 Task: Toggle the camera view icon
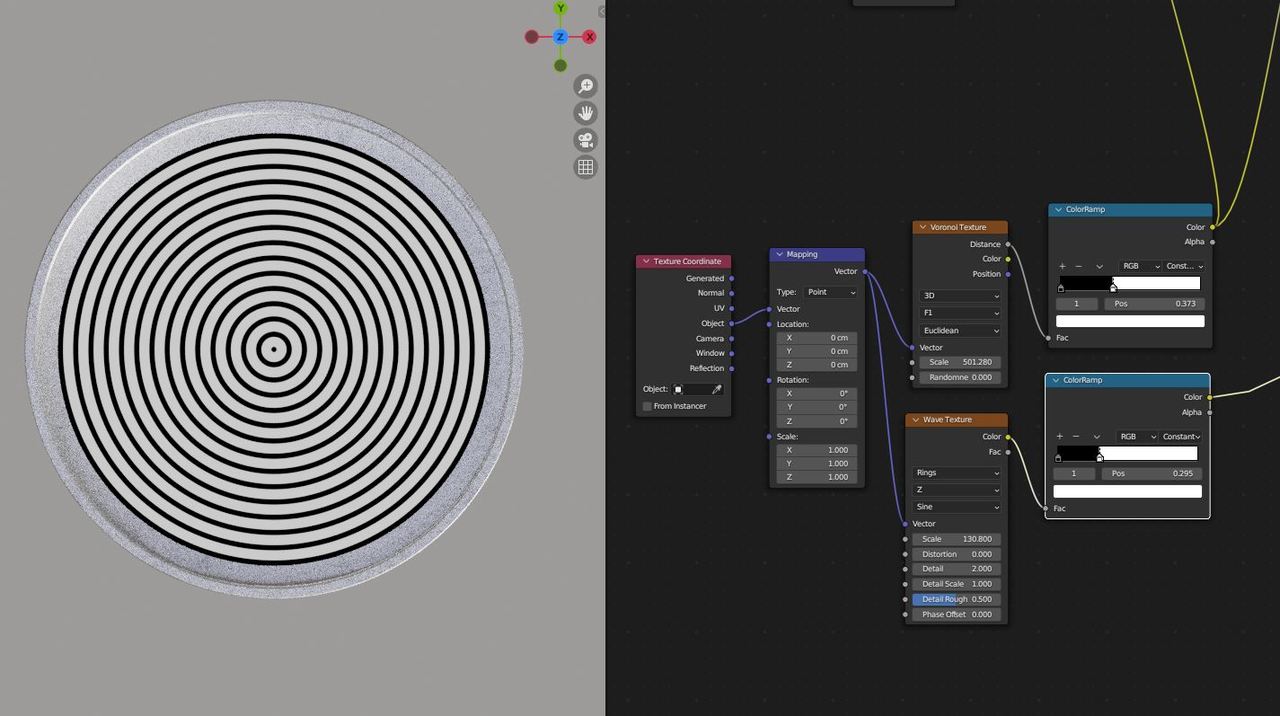point(585,140)
